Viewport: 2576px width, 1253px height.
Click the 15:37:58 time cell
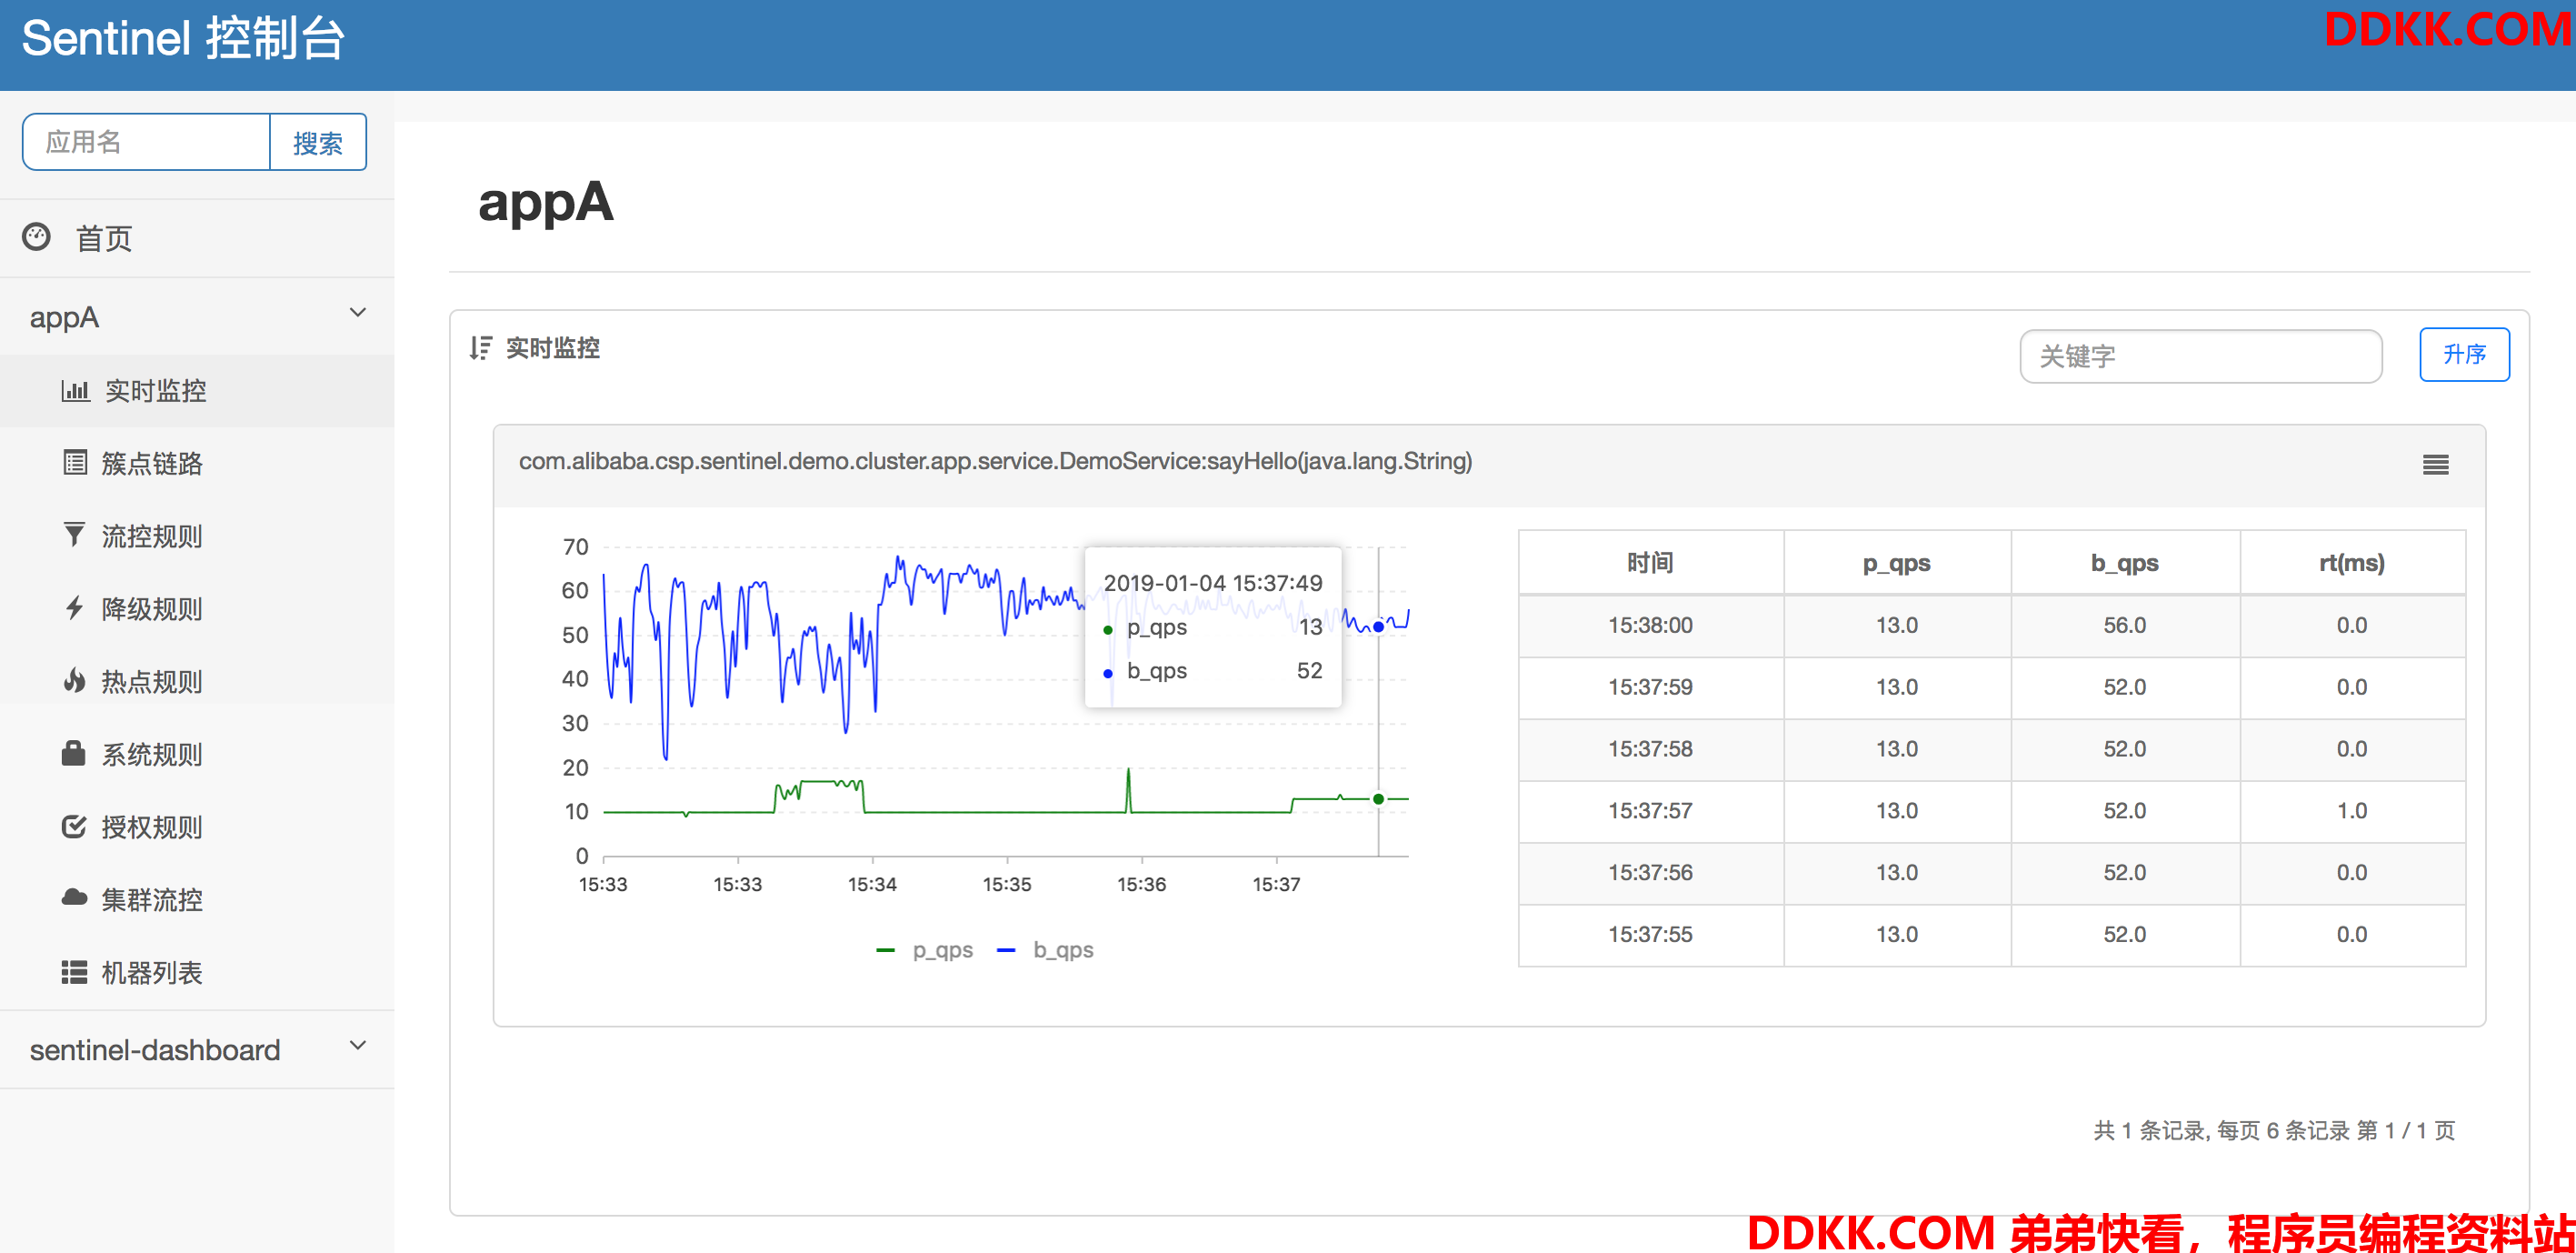tap(1651, 749)
